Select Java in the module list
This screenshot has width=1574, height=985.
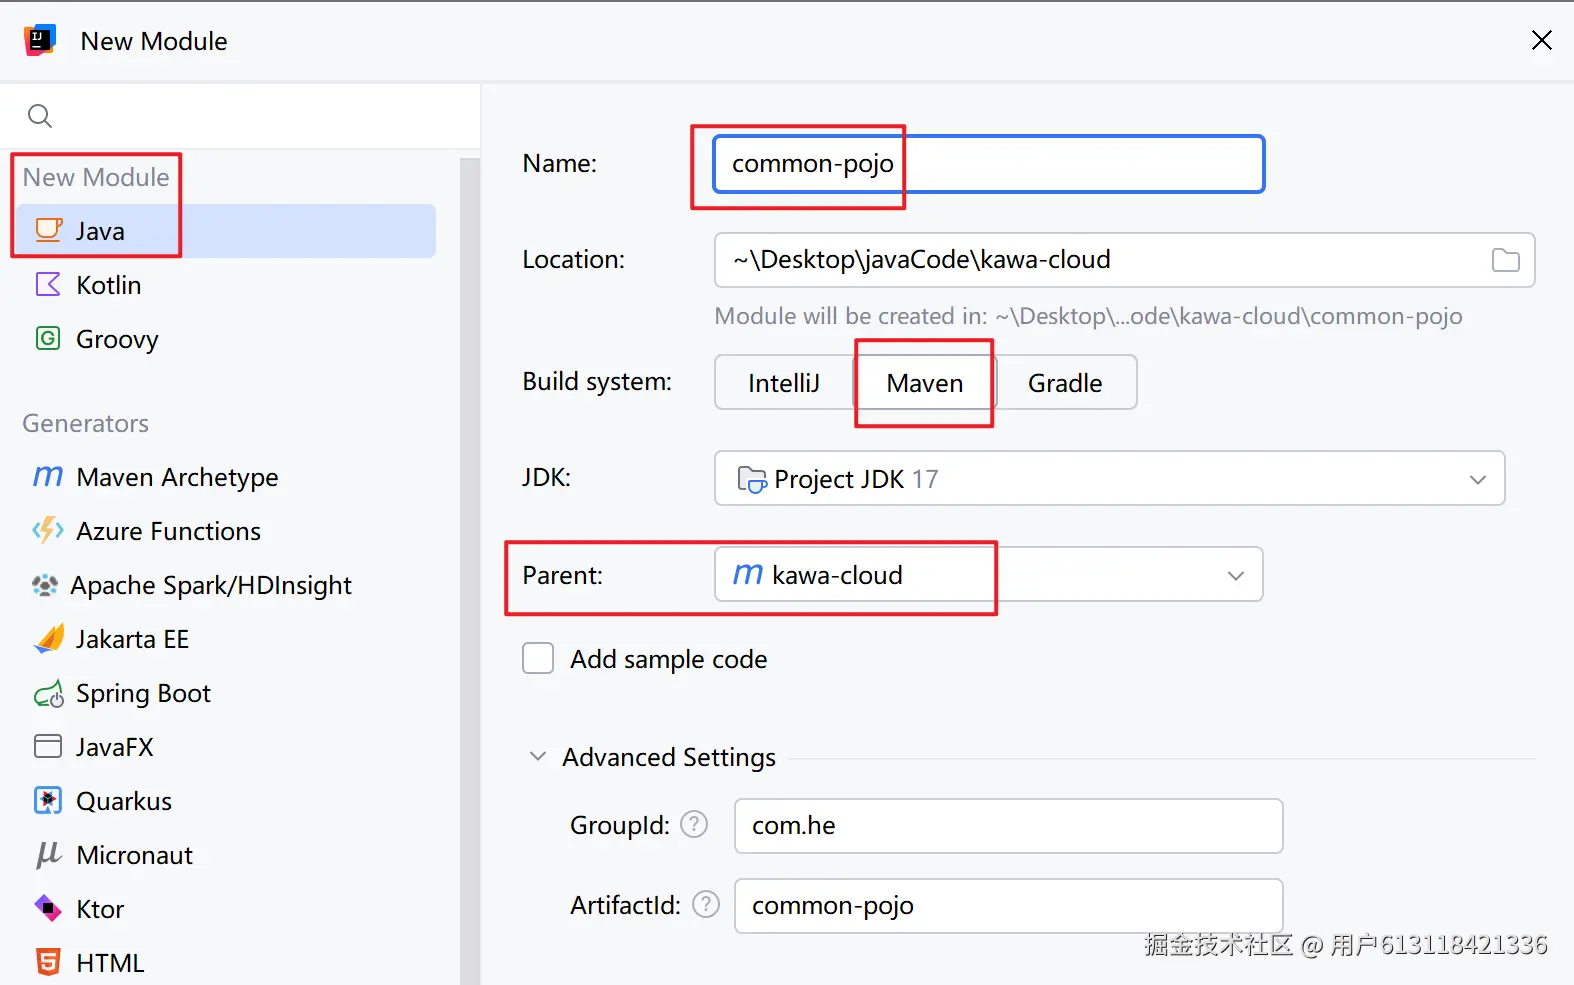tap(100, 231)
